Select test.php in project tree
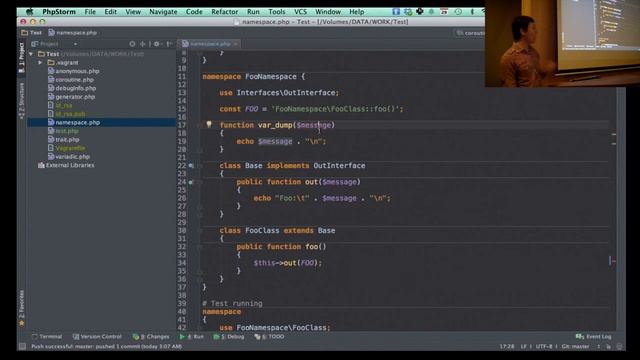 [x=63, y=131]
